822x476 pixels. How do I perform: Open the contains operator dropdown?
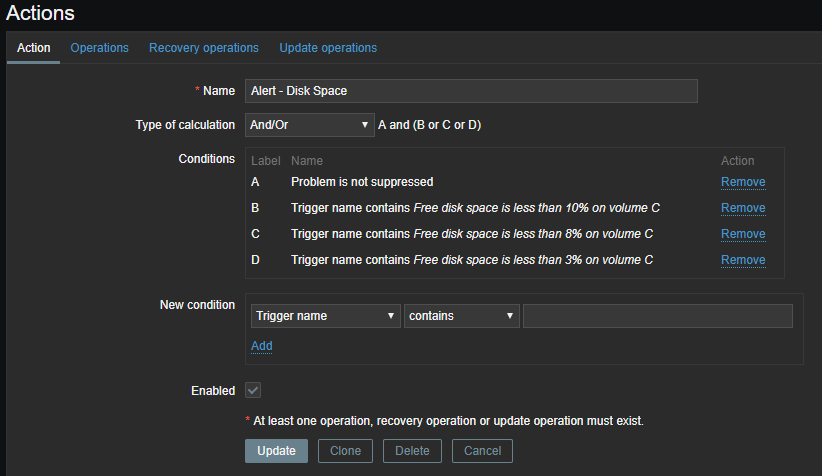[x=461, y=316]
